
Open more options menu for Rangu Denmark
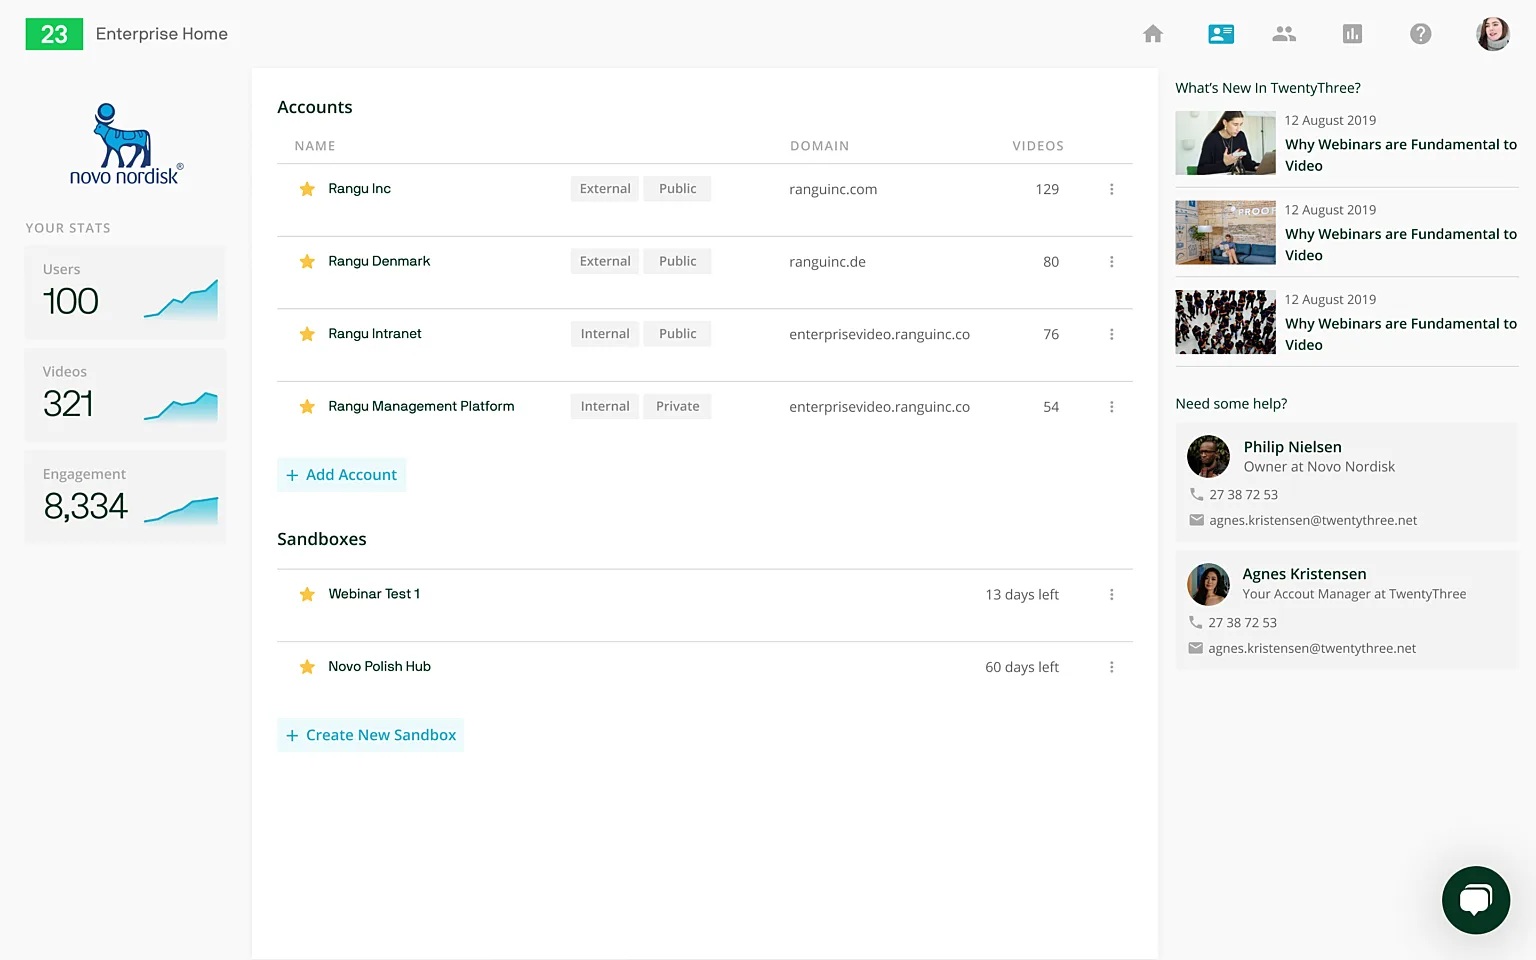1111,262
